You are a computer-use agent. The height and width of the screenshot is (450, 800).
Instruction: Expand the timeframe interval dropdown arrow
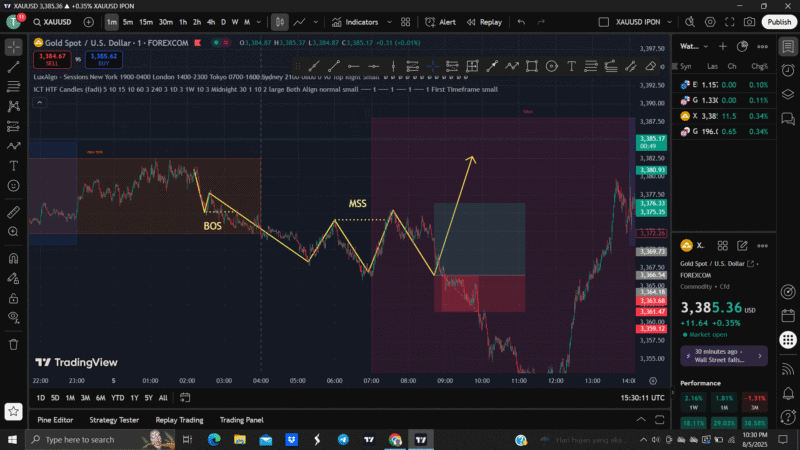pyautogui.click(x=258, y=21)
